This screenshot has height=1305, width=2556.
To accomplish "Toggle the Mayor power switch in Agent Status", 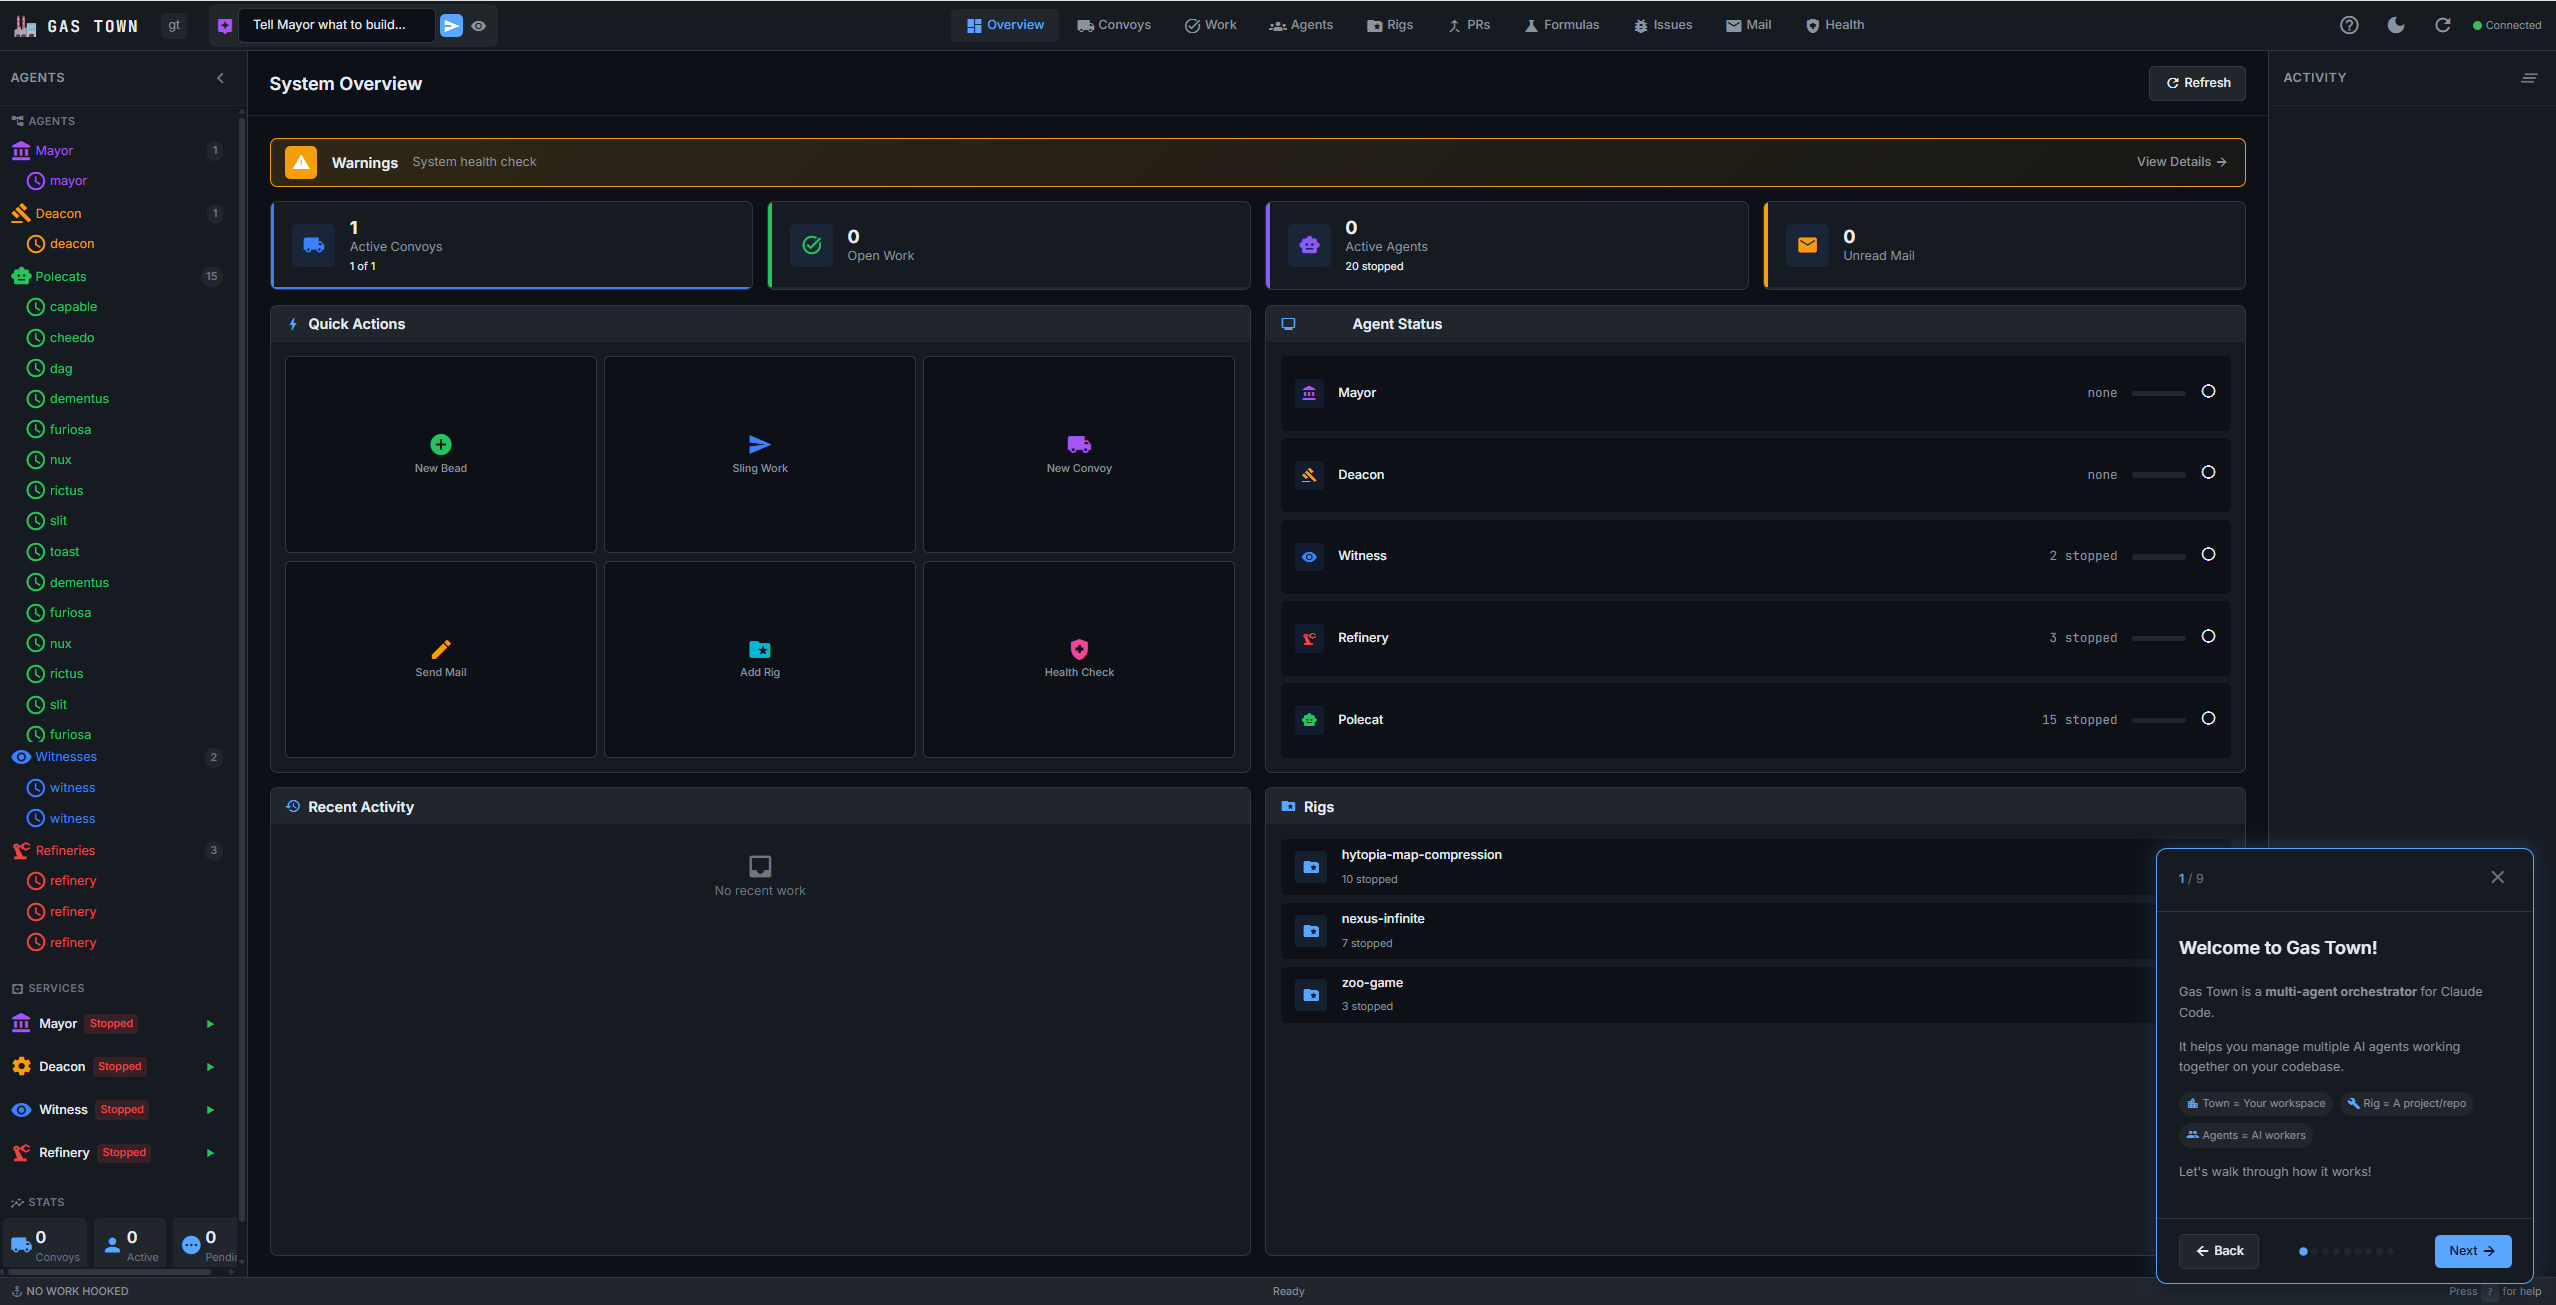I will (2208, 392).
